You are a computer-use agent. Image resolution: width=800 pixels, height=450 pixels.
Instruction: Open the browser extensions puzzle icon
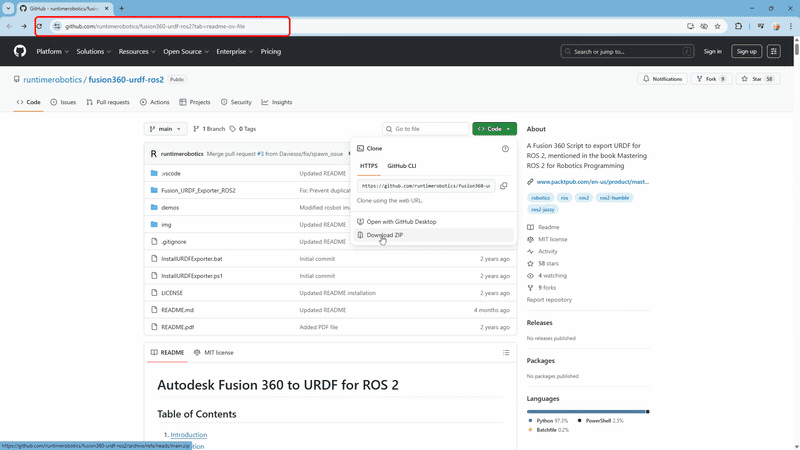738,26
